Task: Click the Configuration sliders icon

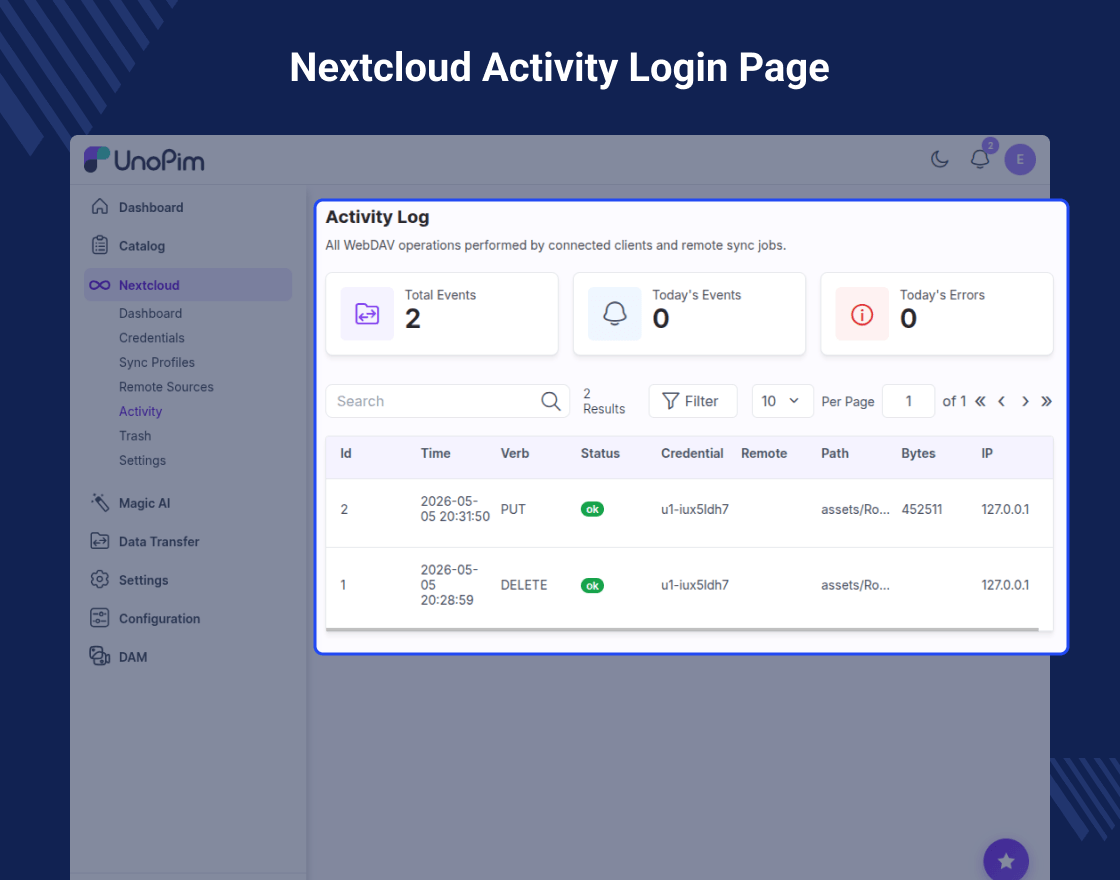Action: [100, 618]
